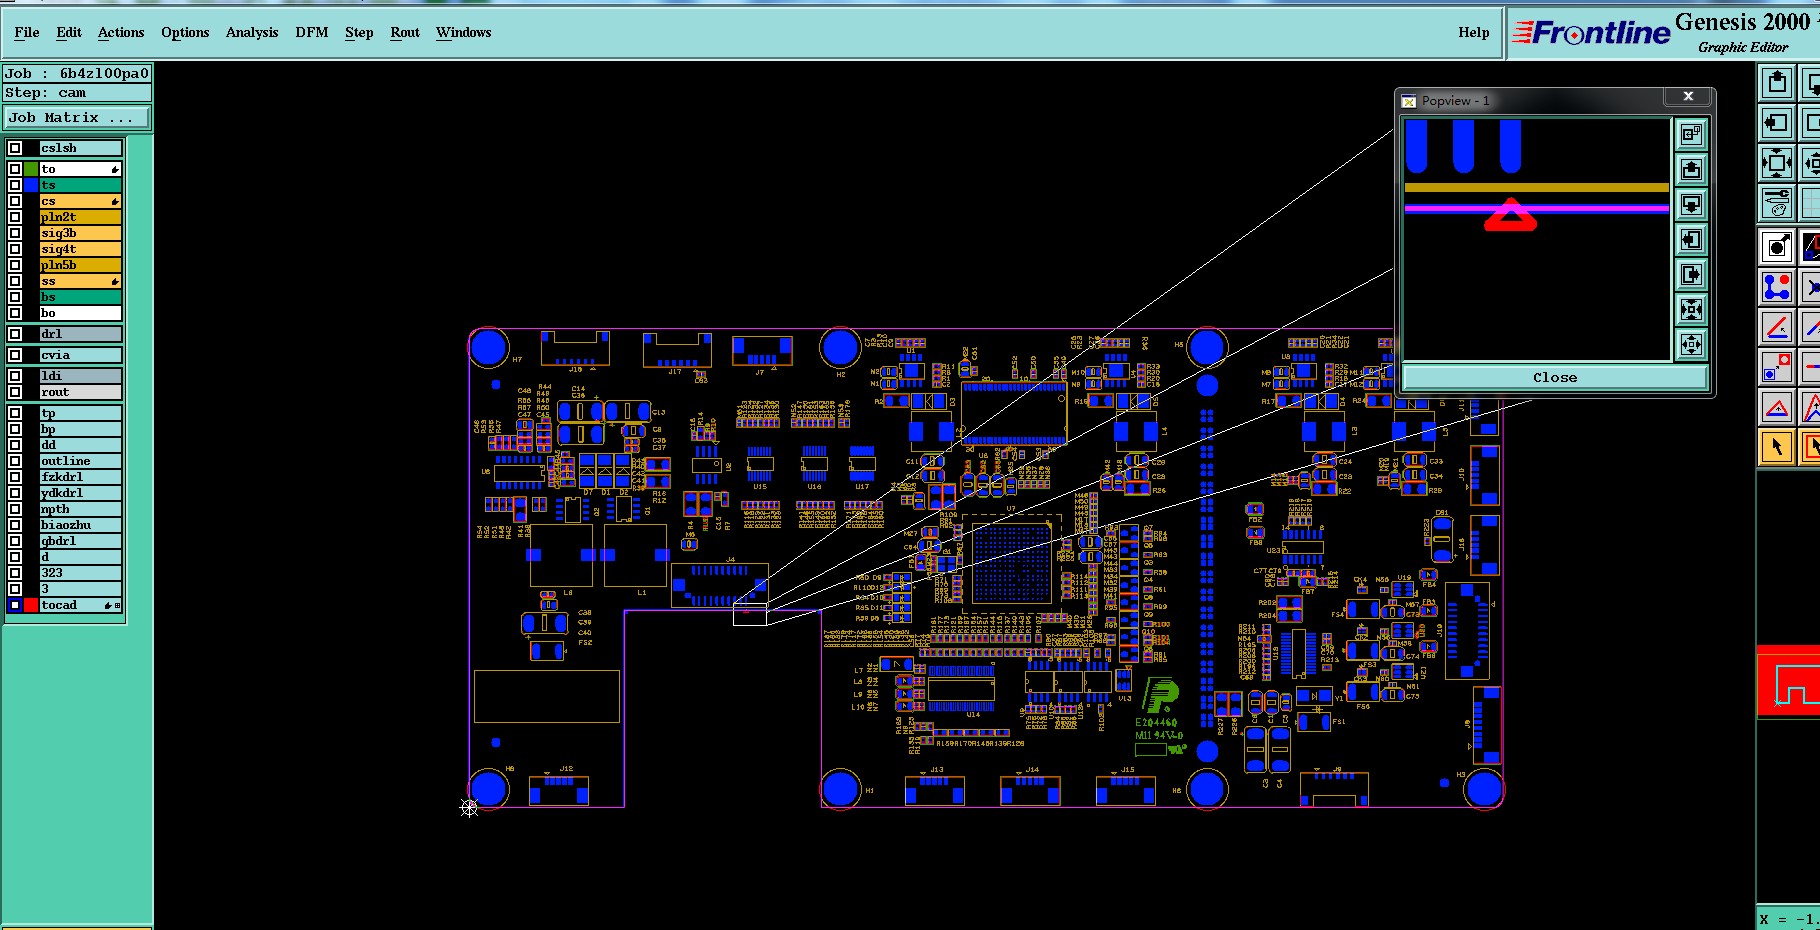Open the Rout dropdown menu
This screenshot has width=1820, height=930.
[x=405, y=32]
